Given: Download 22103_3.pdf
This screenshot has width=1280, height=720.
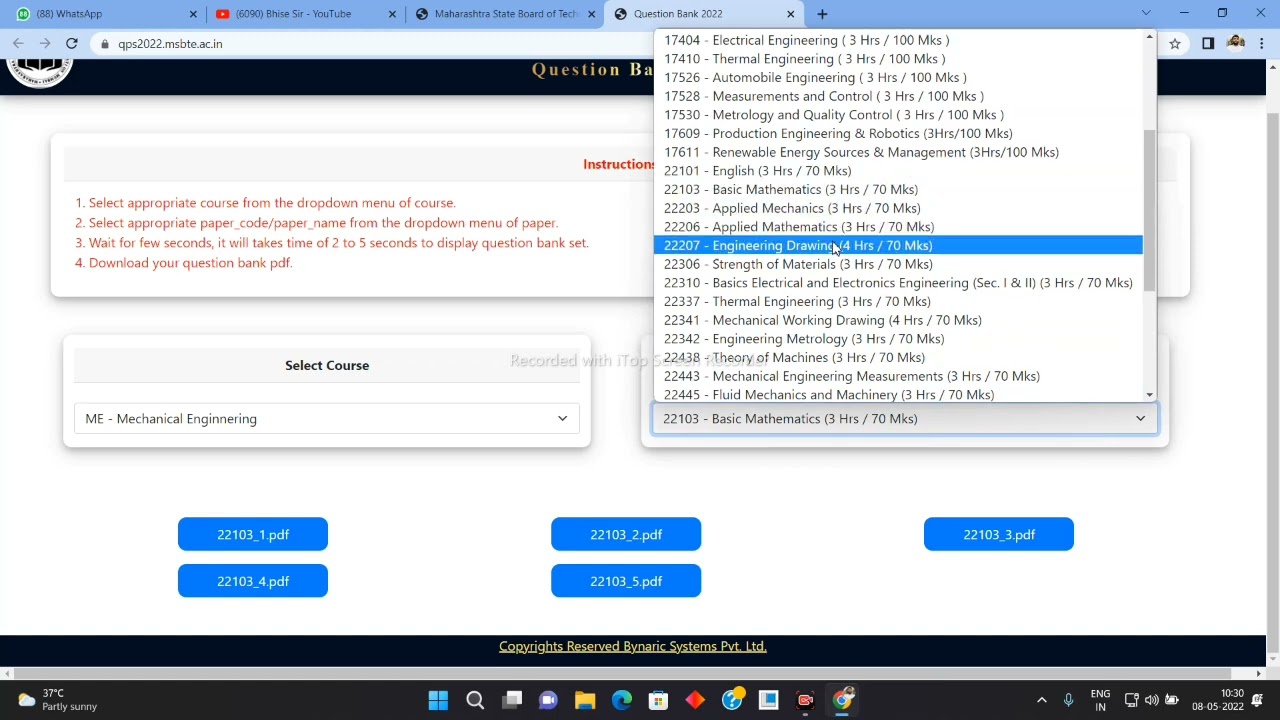Looking at the screenshot, I should click(x=999, y=535).
